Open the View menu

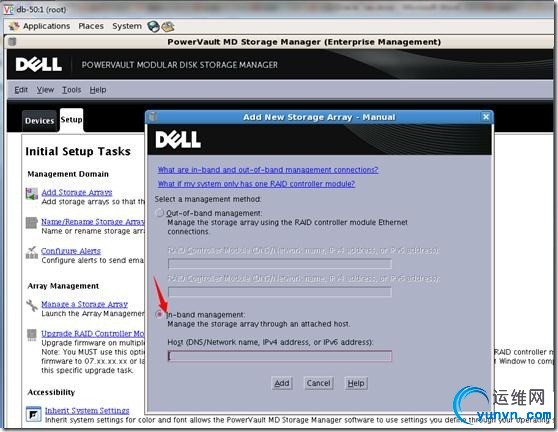[45, 90]
